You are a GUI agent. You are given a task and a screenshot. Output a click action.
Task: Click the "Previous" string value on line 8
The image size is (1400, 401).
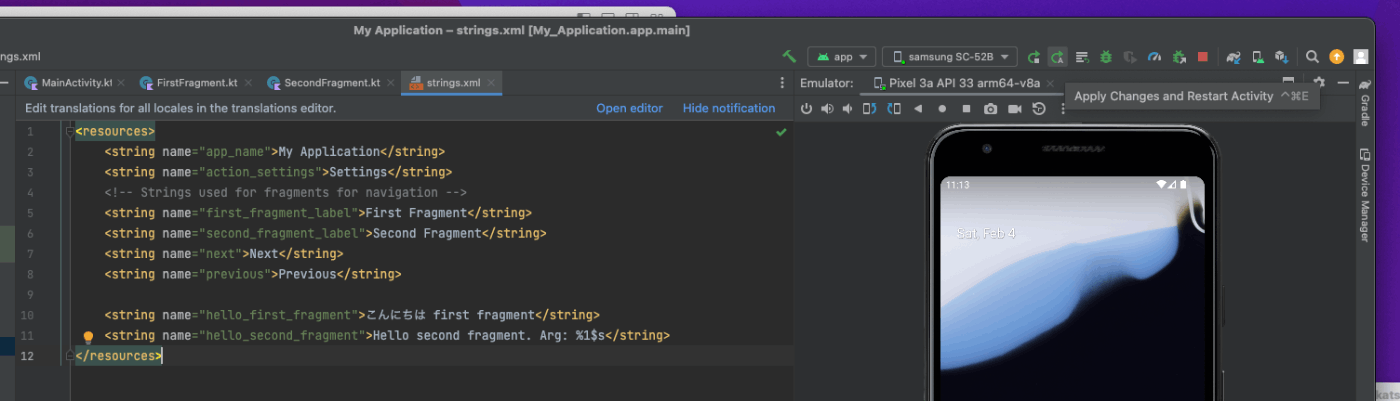(x=308, y=274)
